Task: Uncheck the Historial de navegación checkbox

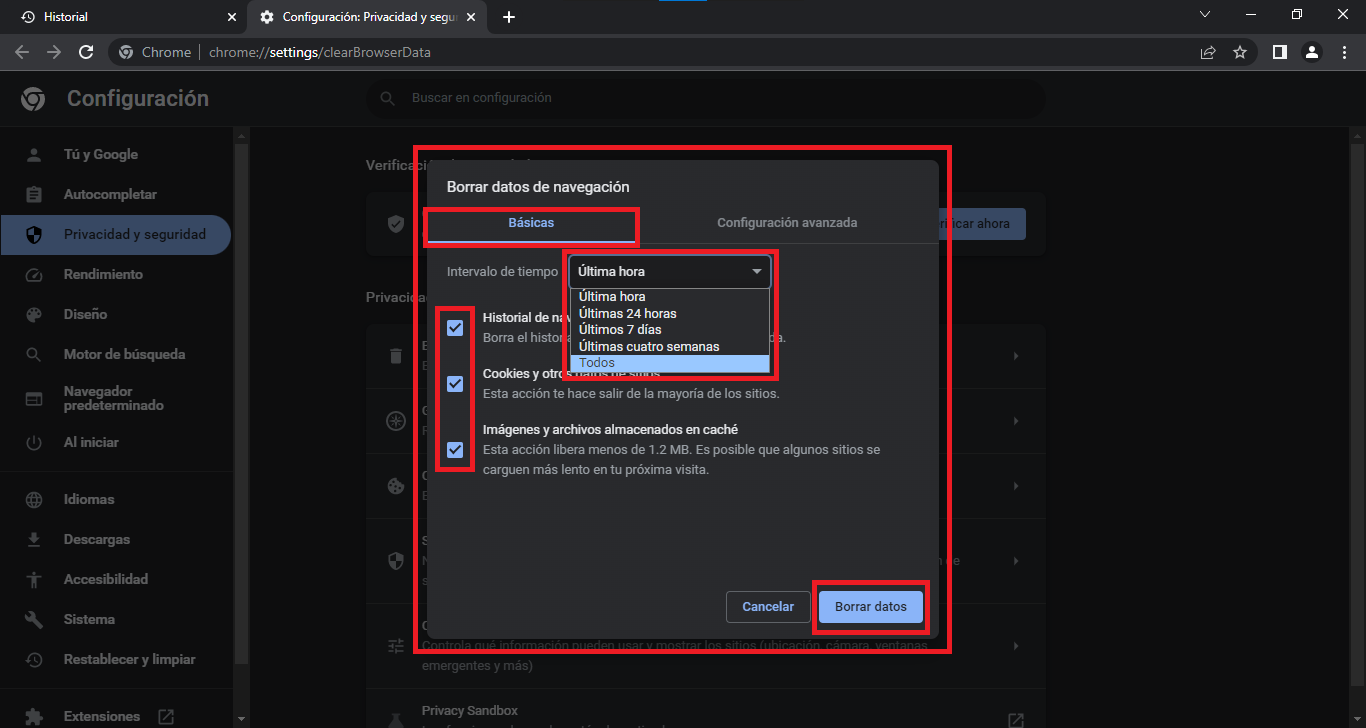Action: (x=455, y=328)
